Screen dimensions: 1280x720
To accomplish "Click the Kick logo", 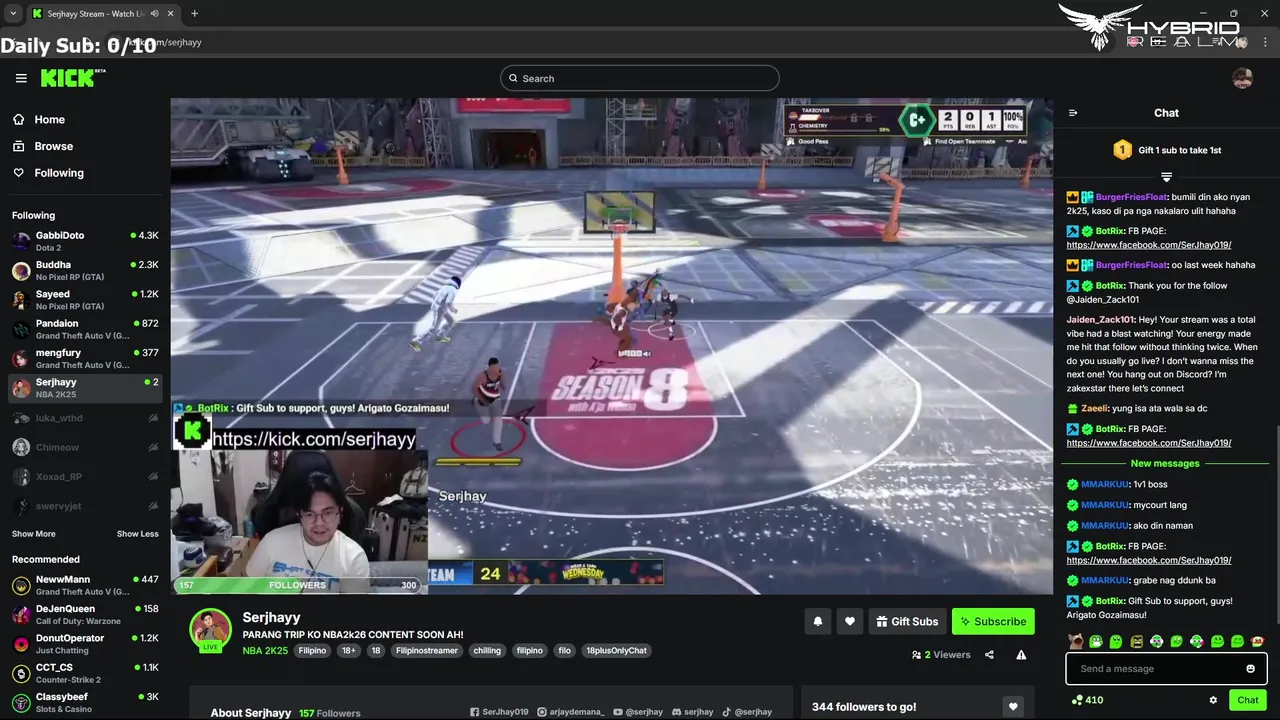I will click(73, 78).
